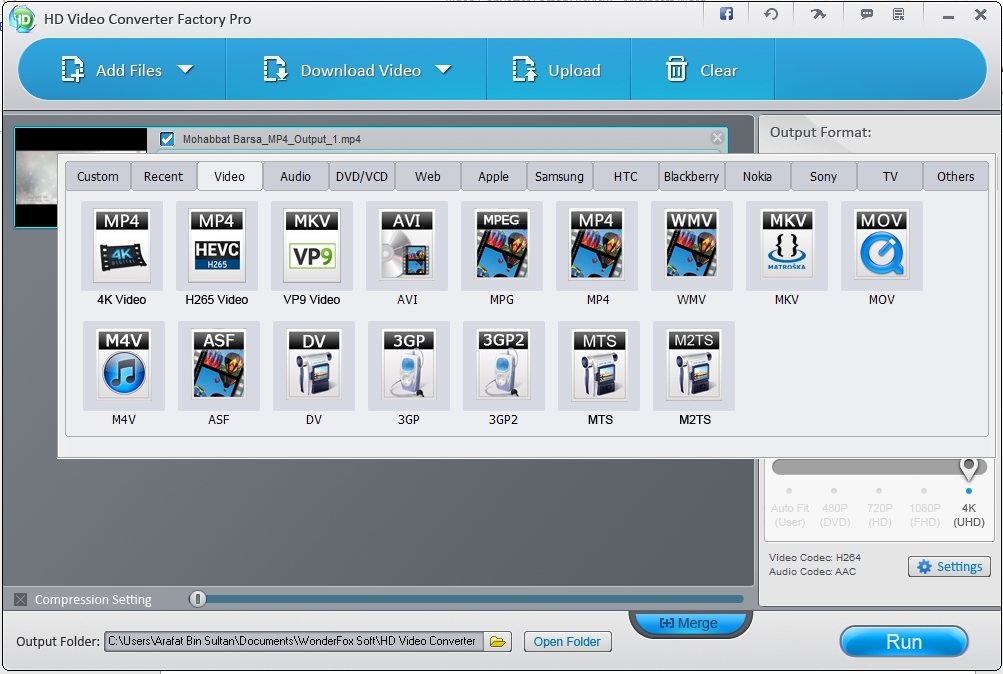This screenshot has height=674, width=1003.
Task: Toggle the Compression Setting checkbox
Action: pyautogui.click(x=20, y=599)
